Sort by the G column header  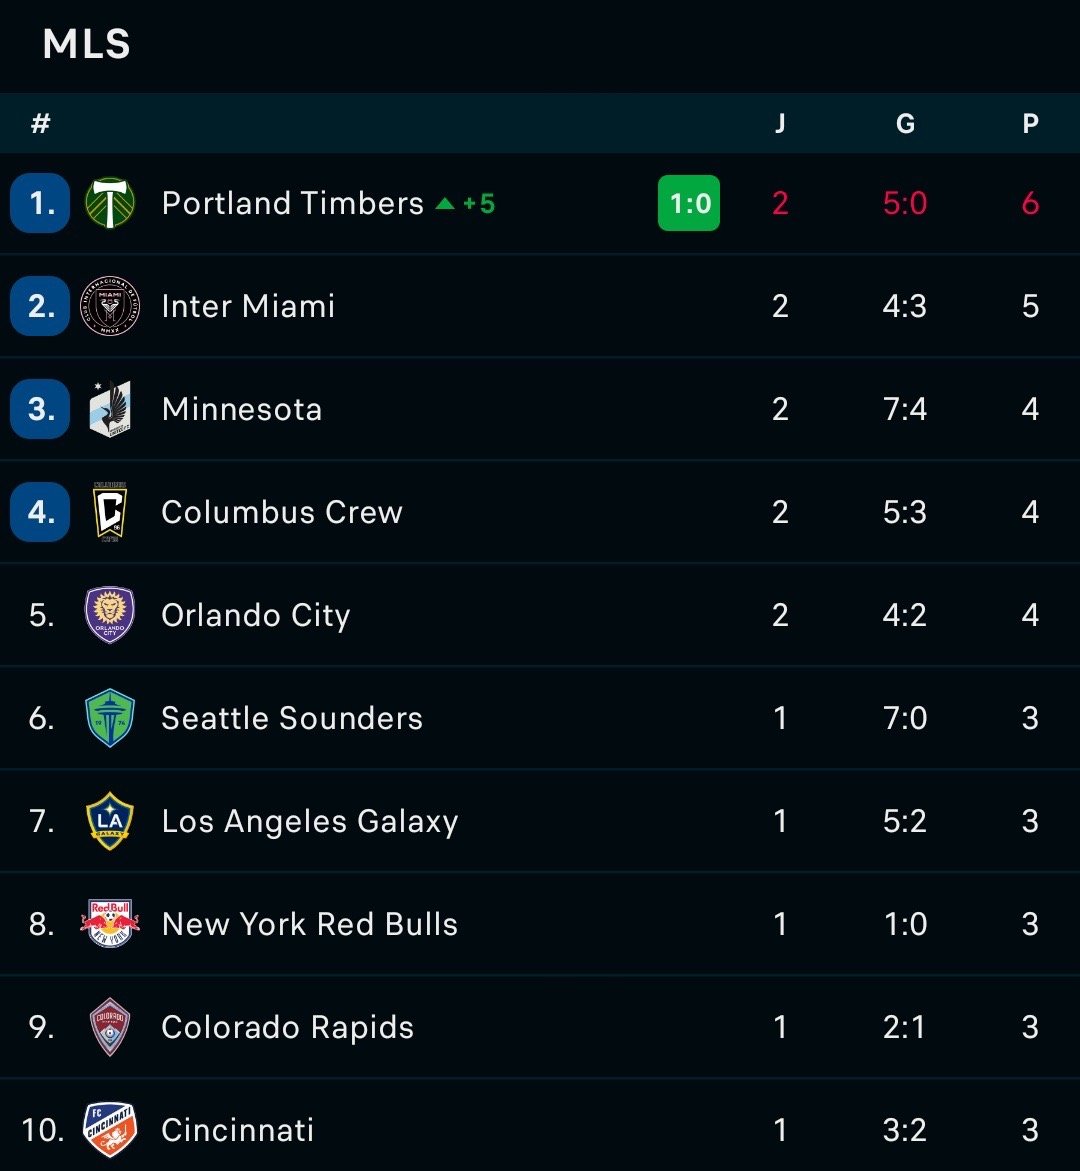[905, 123]
